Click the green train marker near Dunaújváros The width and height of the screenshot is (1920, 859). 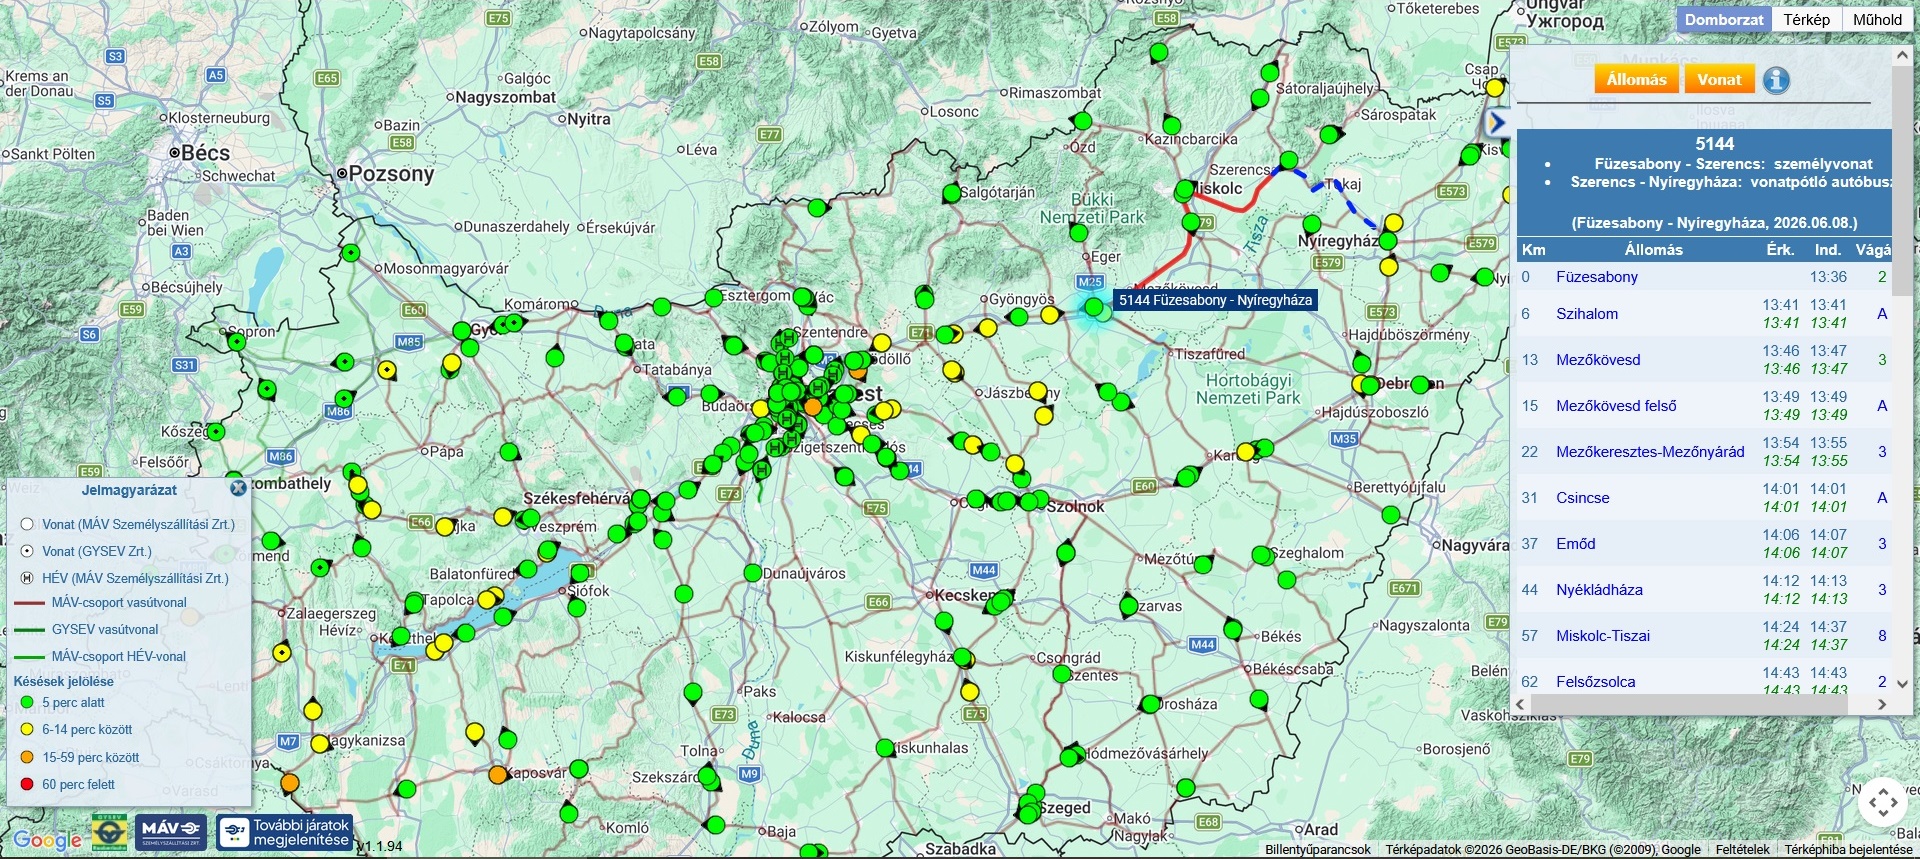tap(753, 573)
